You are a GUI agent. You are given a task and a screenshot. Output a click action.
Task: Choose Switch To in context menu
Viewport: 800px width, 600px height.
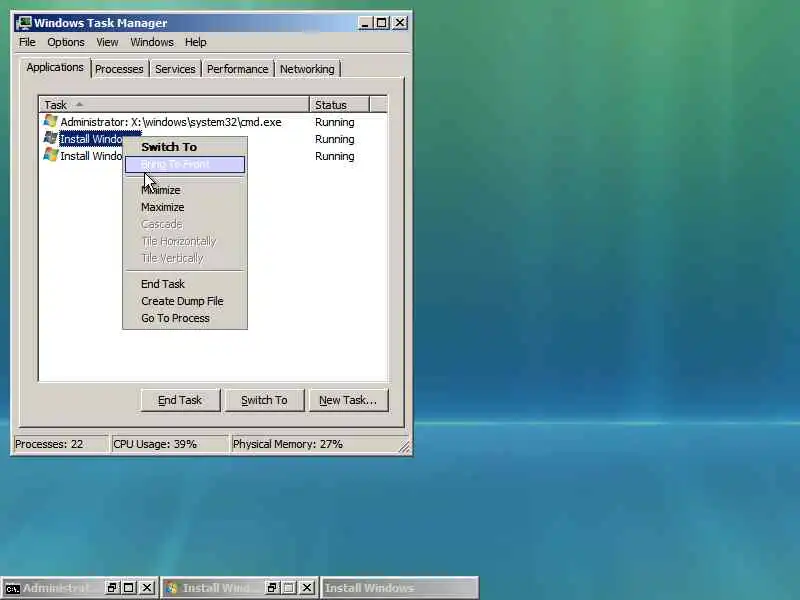pos(185,147)
